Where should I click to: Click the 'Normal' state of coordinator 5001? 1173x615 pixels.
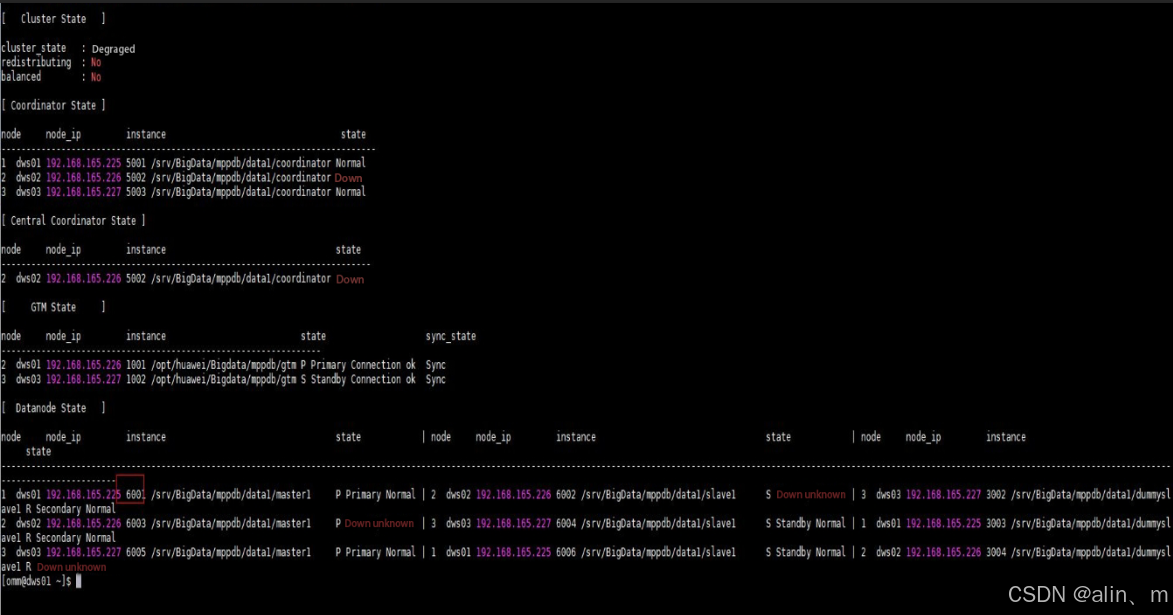[350, 163]
